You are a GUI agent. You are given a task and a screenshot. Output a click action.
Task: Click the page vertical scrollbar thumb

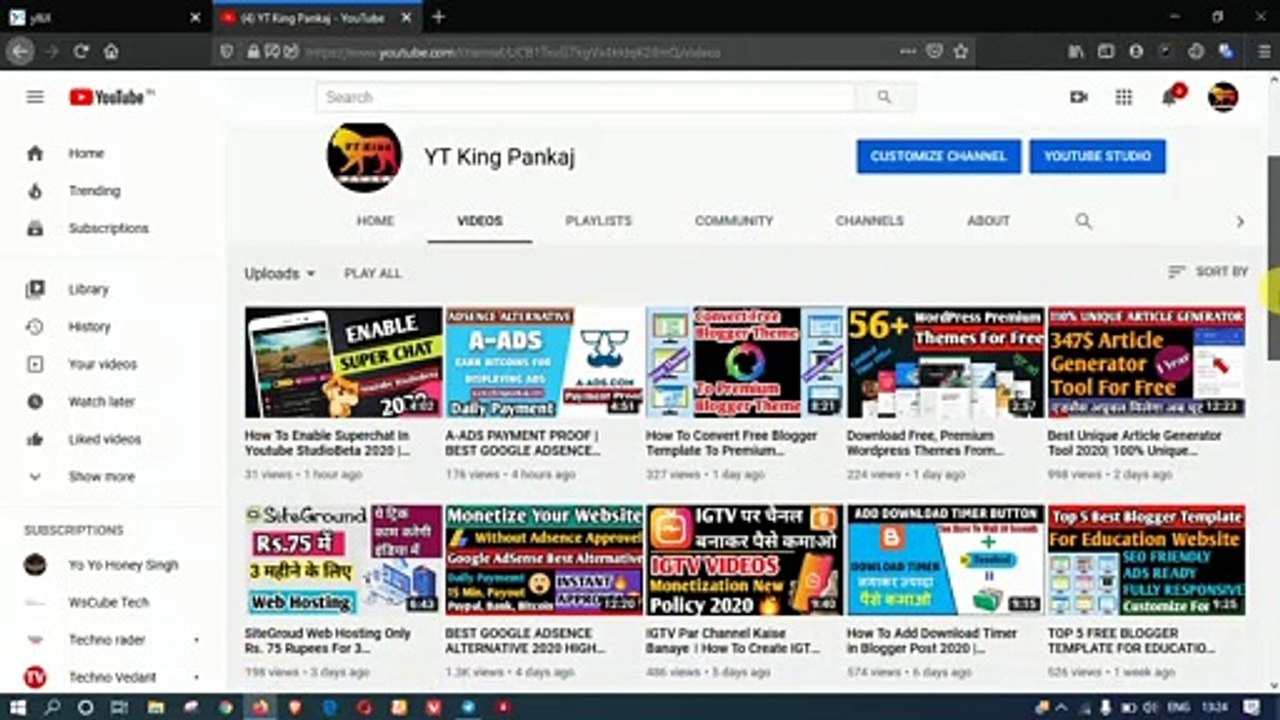(x=1273, y=257)
